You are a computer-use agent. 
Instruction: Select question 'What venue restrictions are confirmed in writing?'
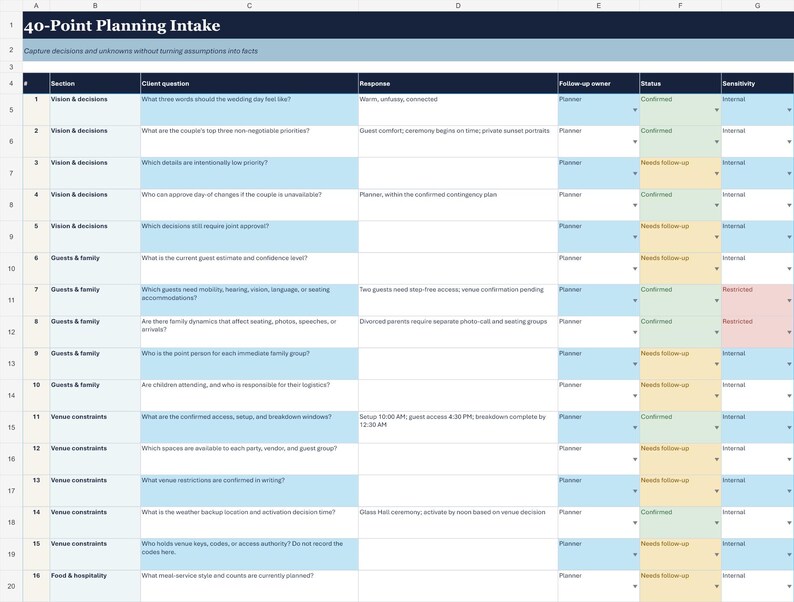(249, 491)
